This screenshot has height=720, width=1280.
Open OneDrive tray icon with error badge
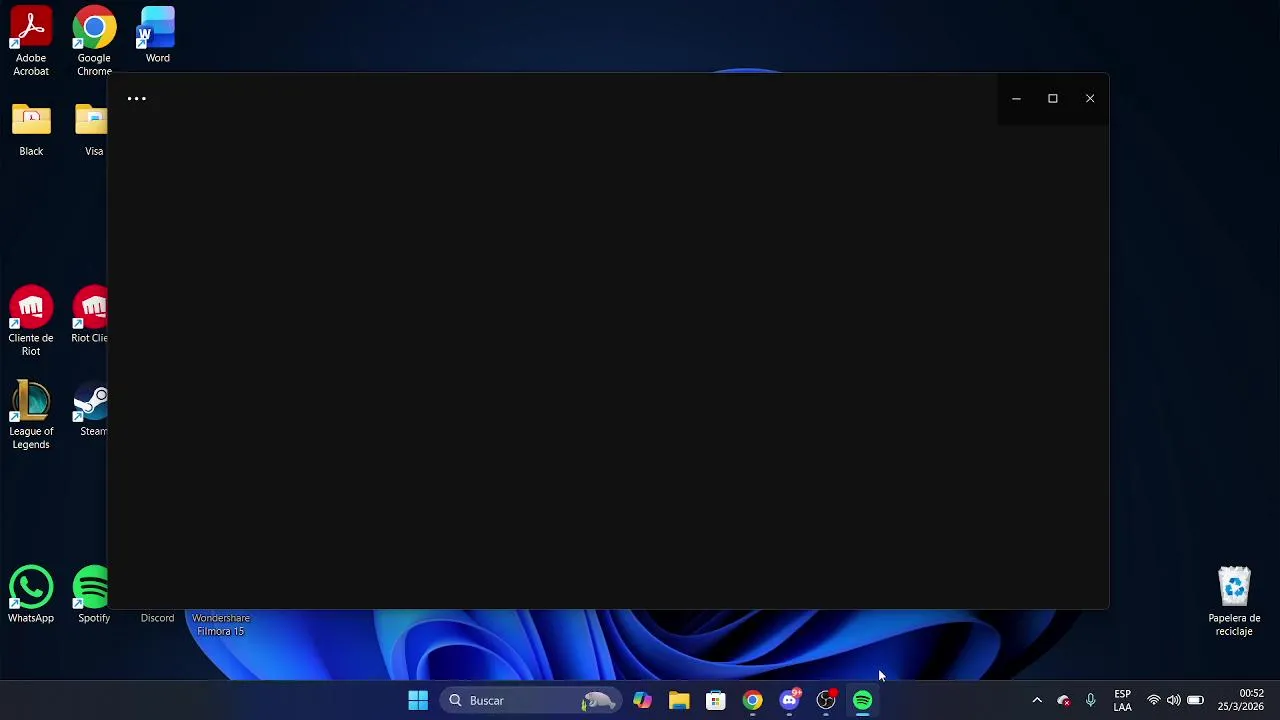1064,701
